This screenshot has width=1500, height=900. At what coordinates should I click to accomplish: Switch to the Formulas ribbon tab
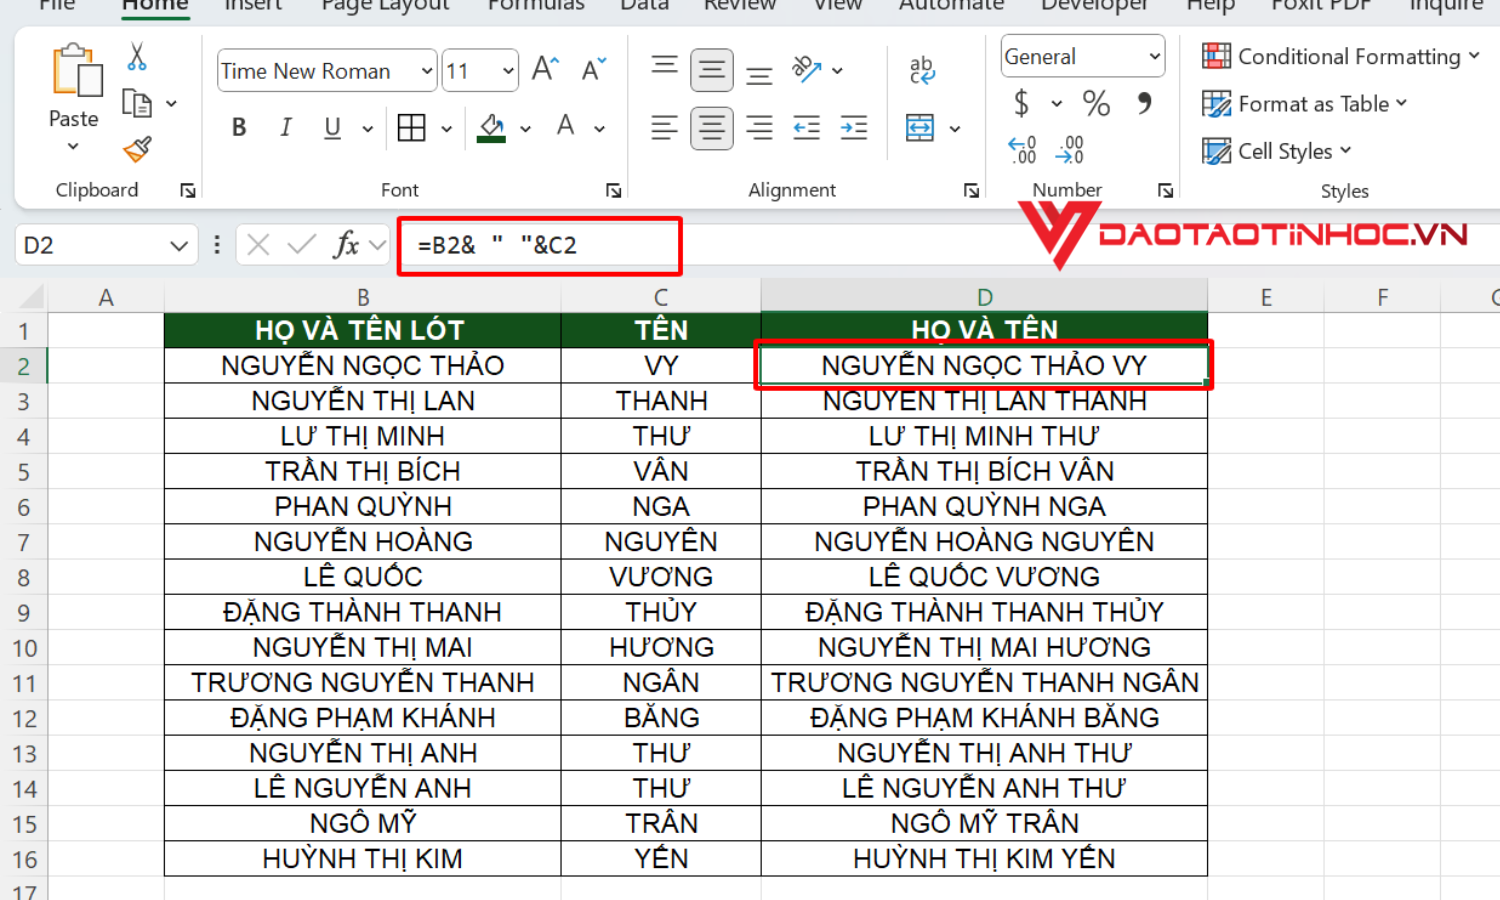tap(536, 7)
